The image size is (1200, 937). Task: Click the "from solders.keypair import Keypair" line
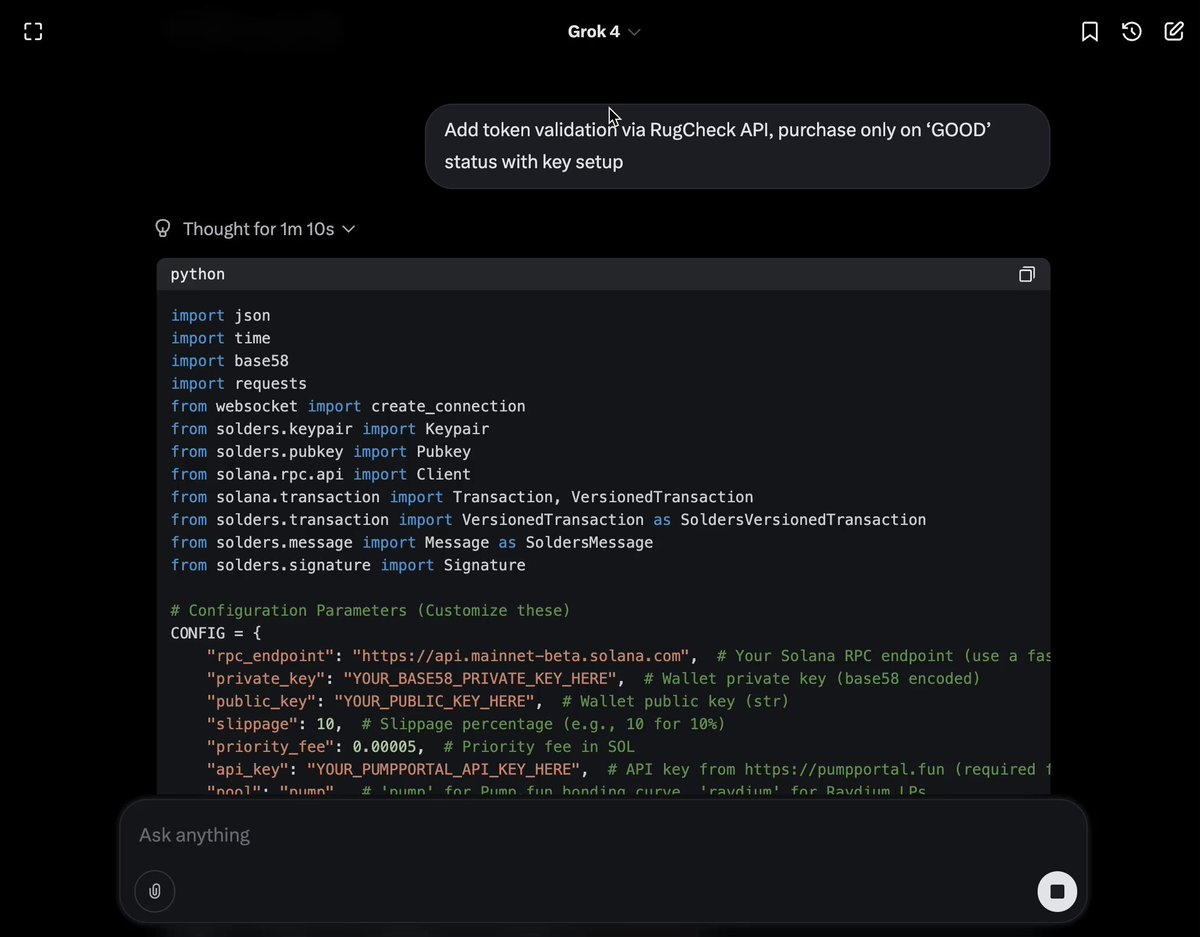330,429
